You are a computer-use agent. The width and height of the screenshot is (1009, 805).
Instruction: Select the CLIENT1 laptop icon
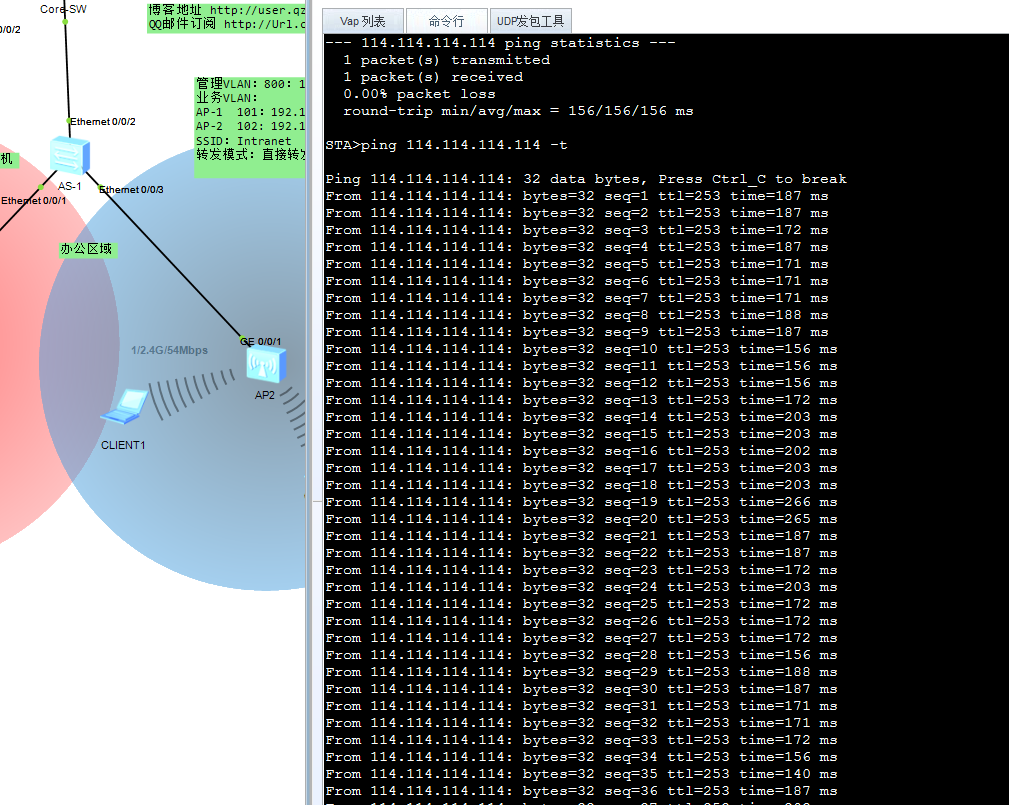[125, 407]
